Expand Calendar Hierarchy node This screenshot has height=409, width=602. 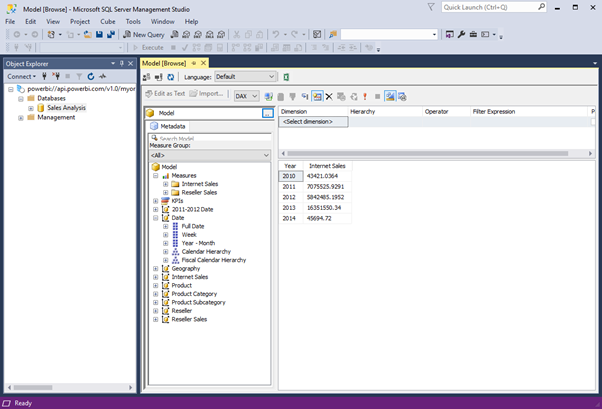pos(165,252)
